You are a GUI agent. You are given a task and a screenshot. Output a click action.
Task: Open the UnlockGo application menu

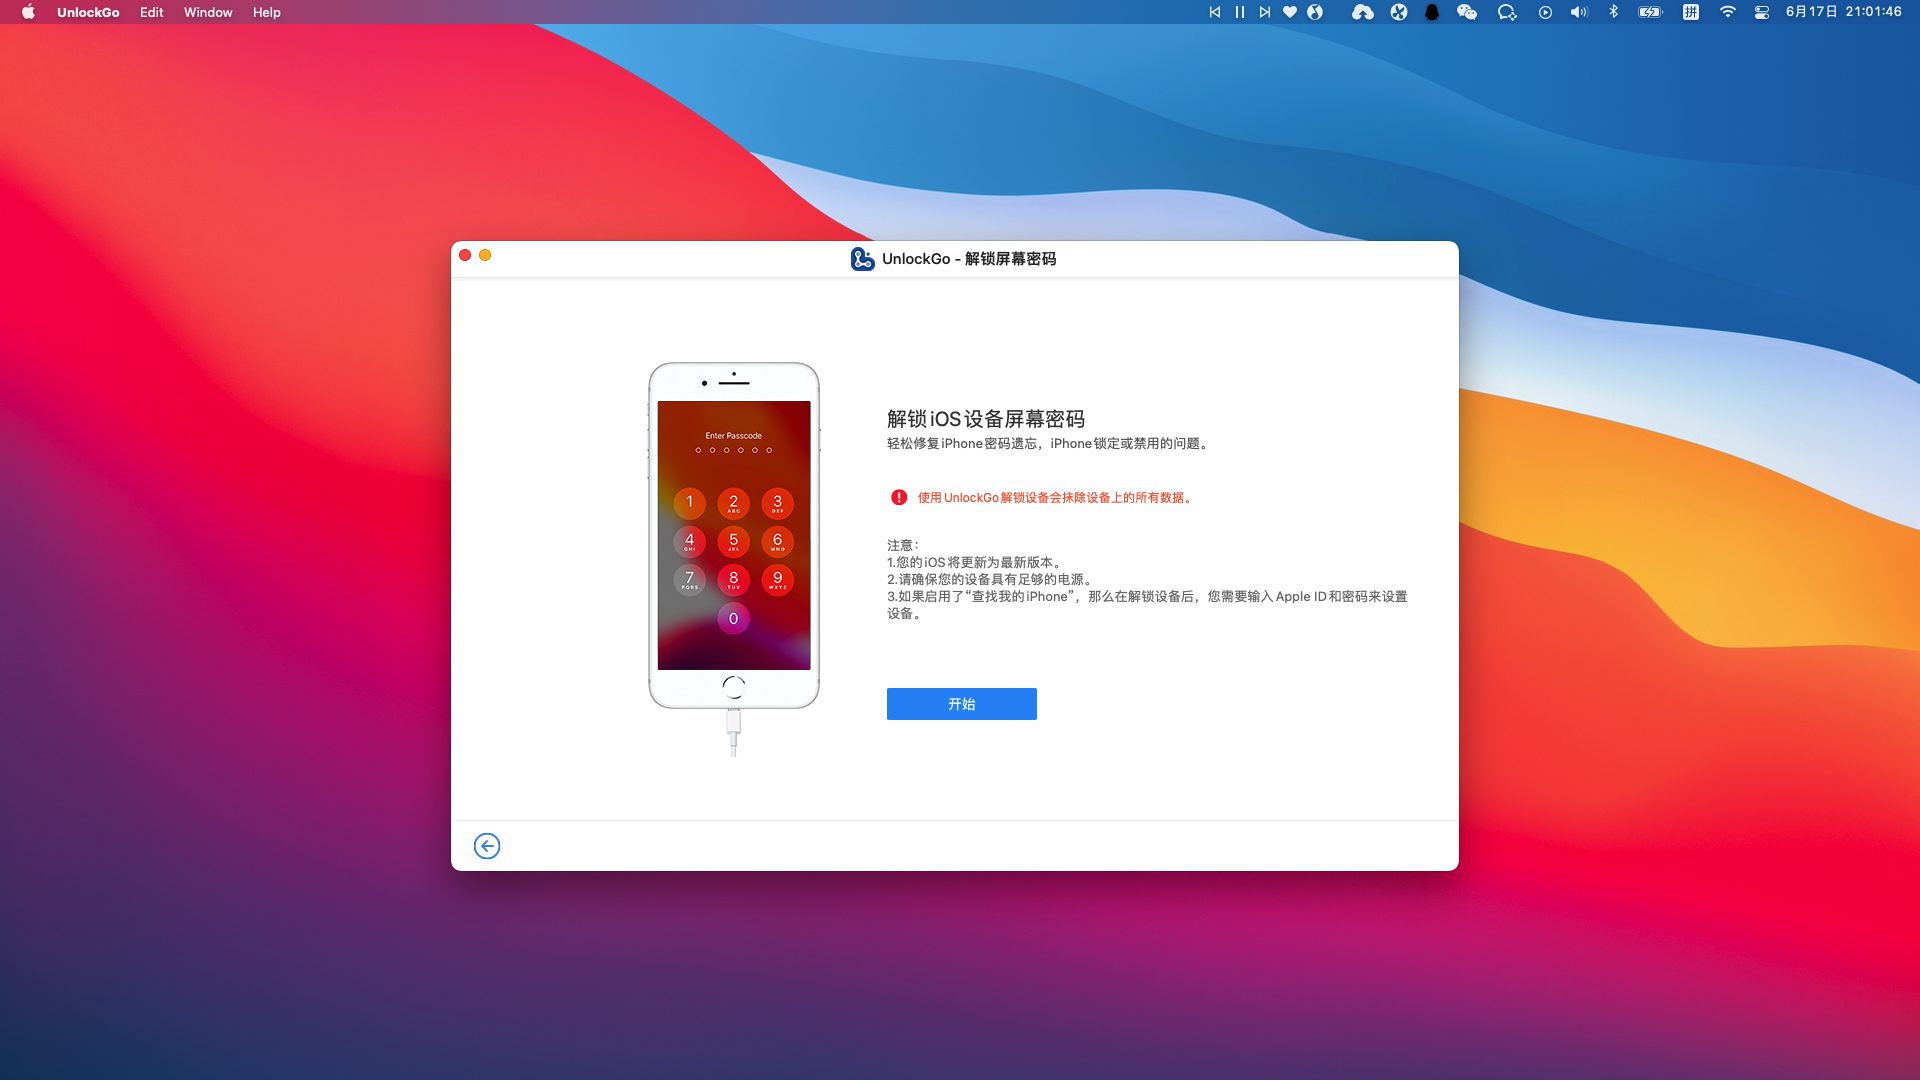(x=88, y=12)
